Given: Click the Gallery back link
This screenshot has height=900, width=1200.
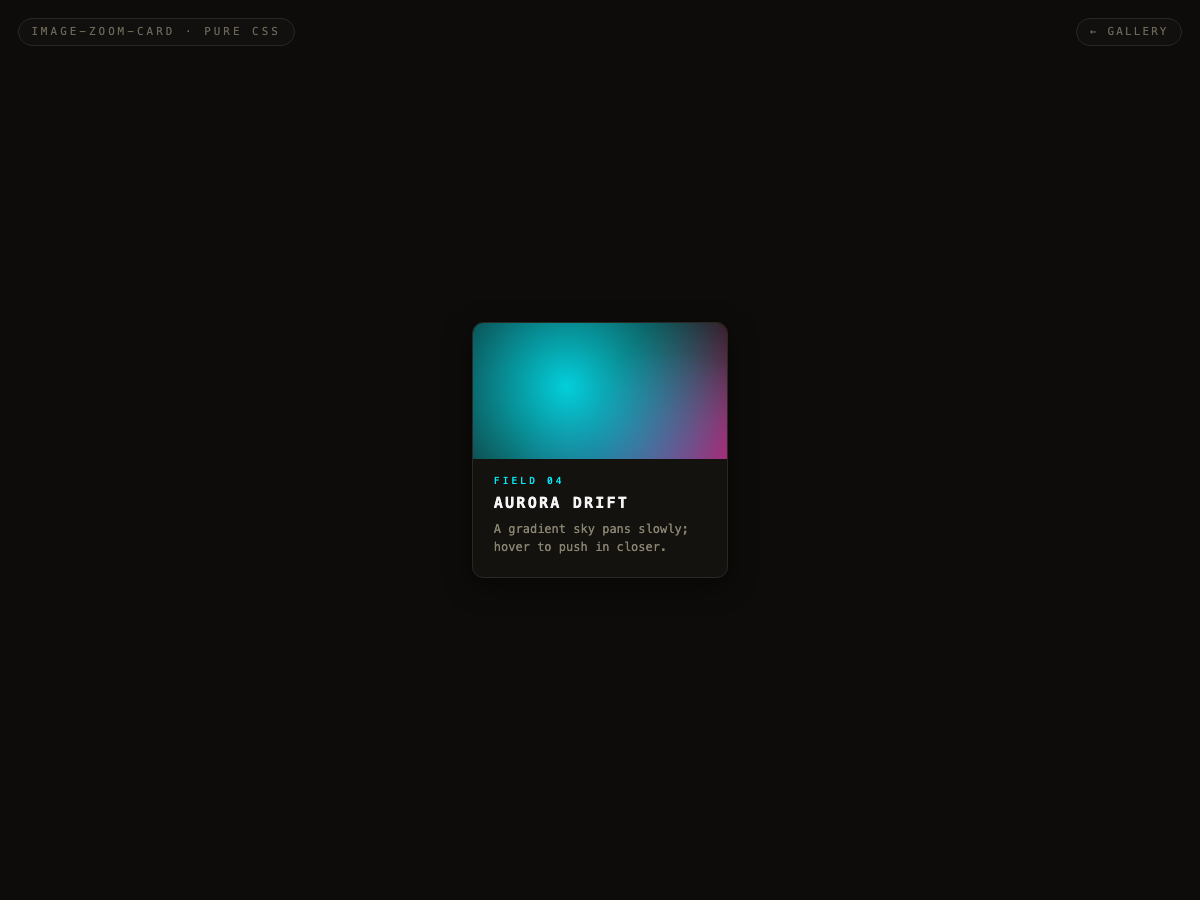Looking at the screenshot, I should (x=1128, y=32).
